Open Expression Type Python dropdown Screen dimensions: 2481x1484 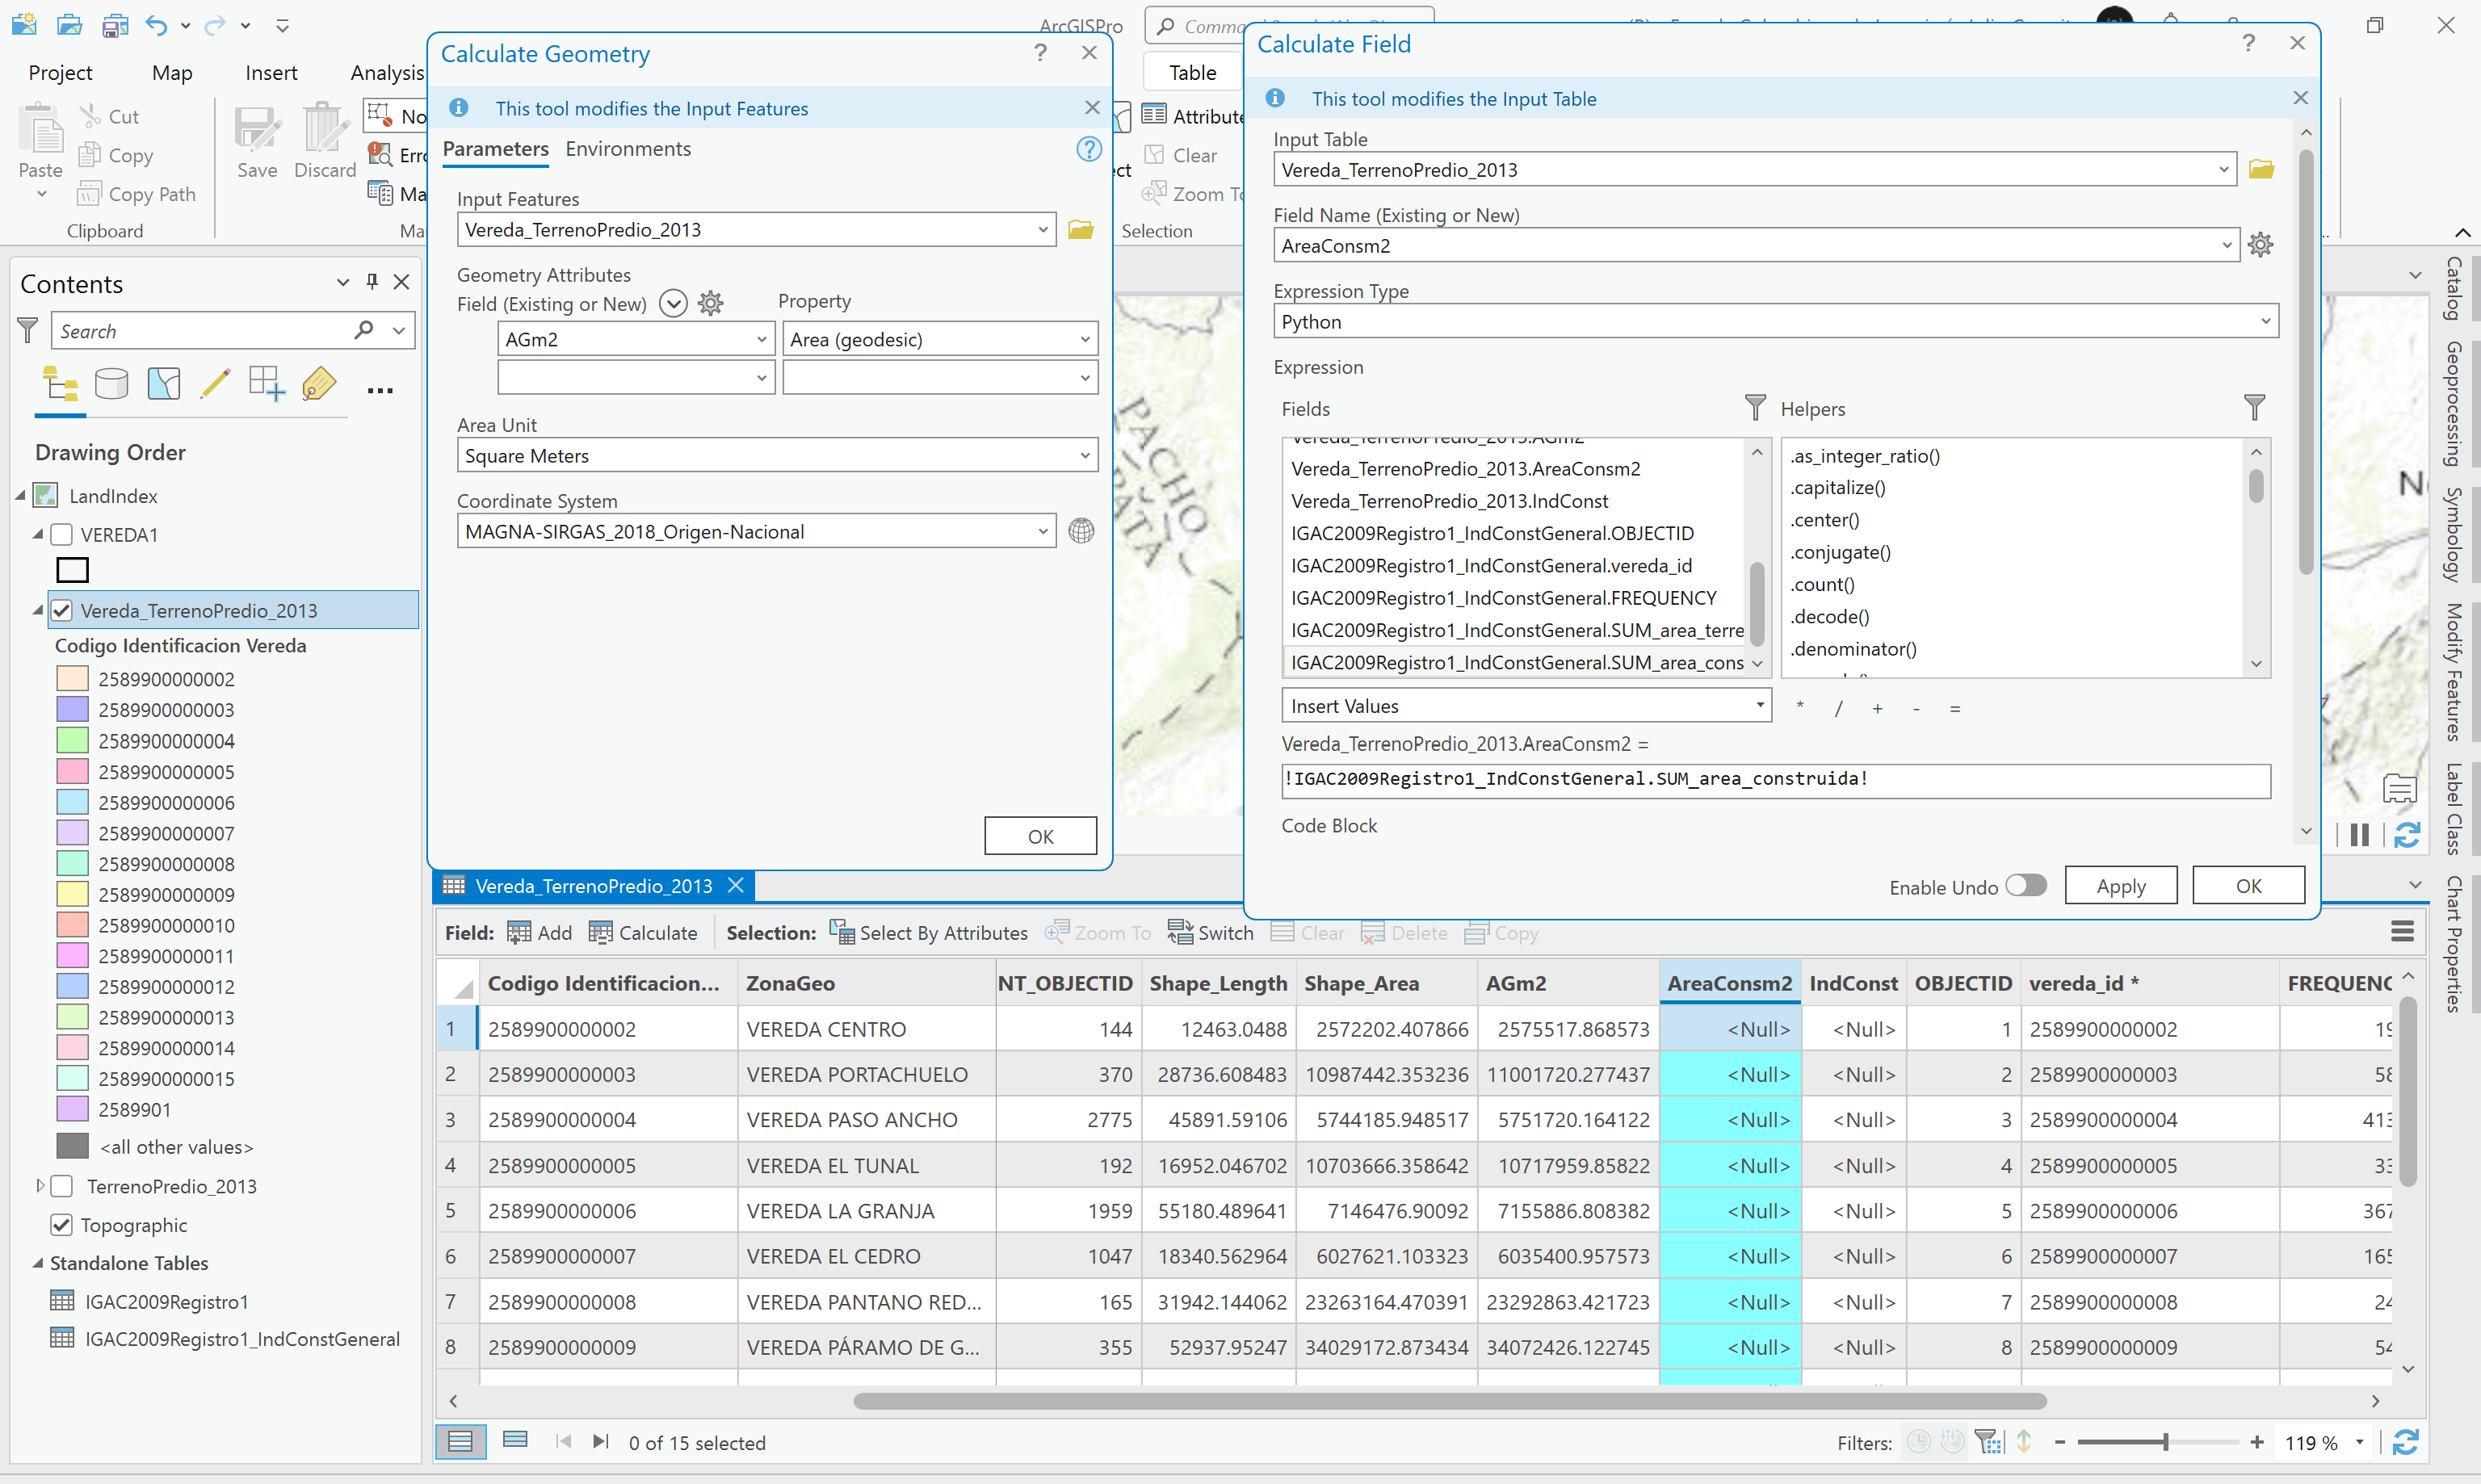click(x=2266, y=321)
